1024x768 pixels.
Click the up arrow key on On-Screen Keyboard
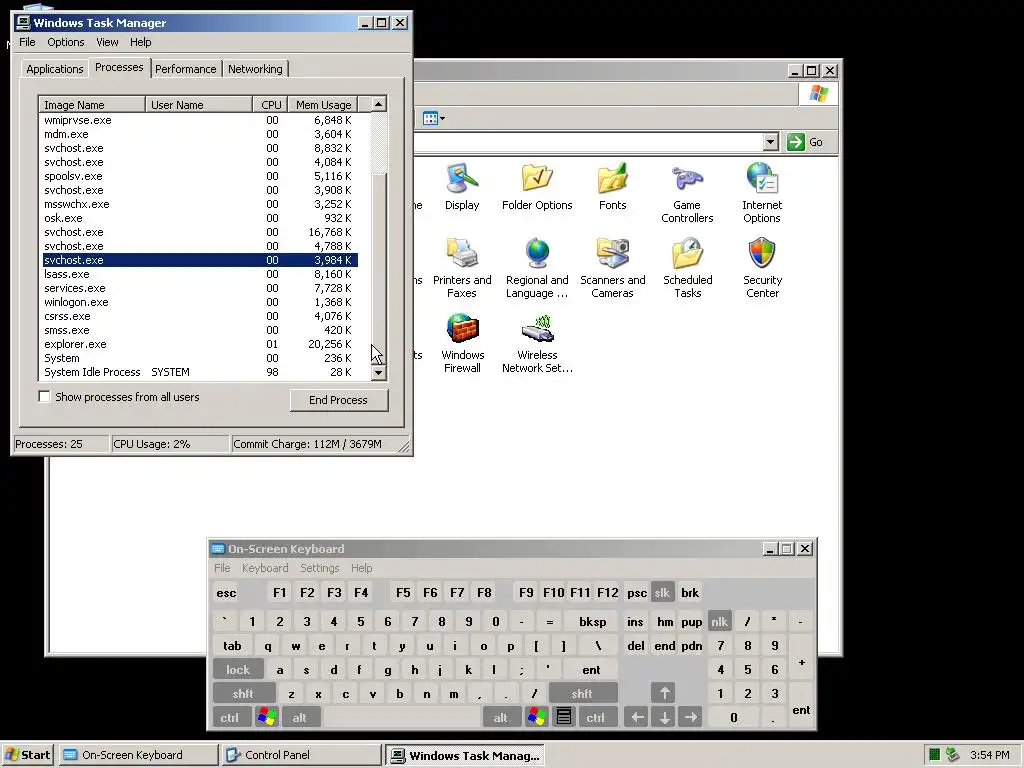(664, 693)
